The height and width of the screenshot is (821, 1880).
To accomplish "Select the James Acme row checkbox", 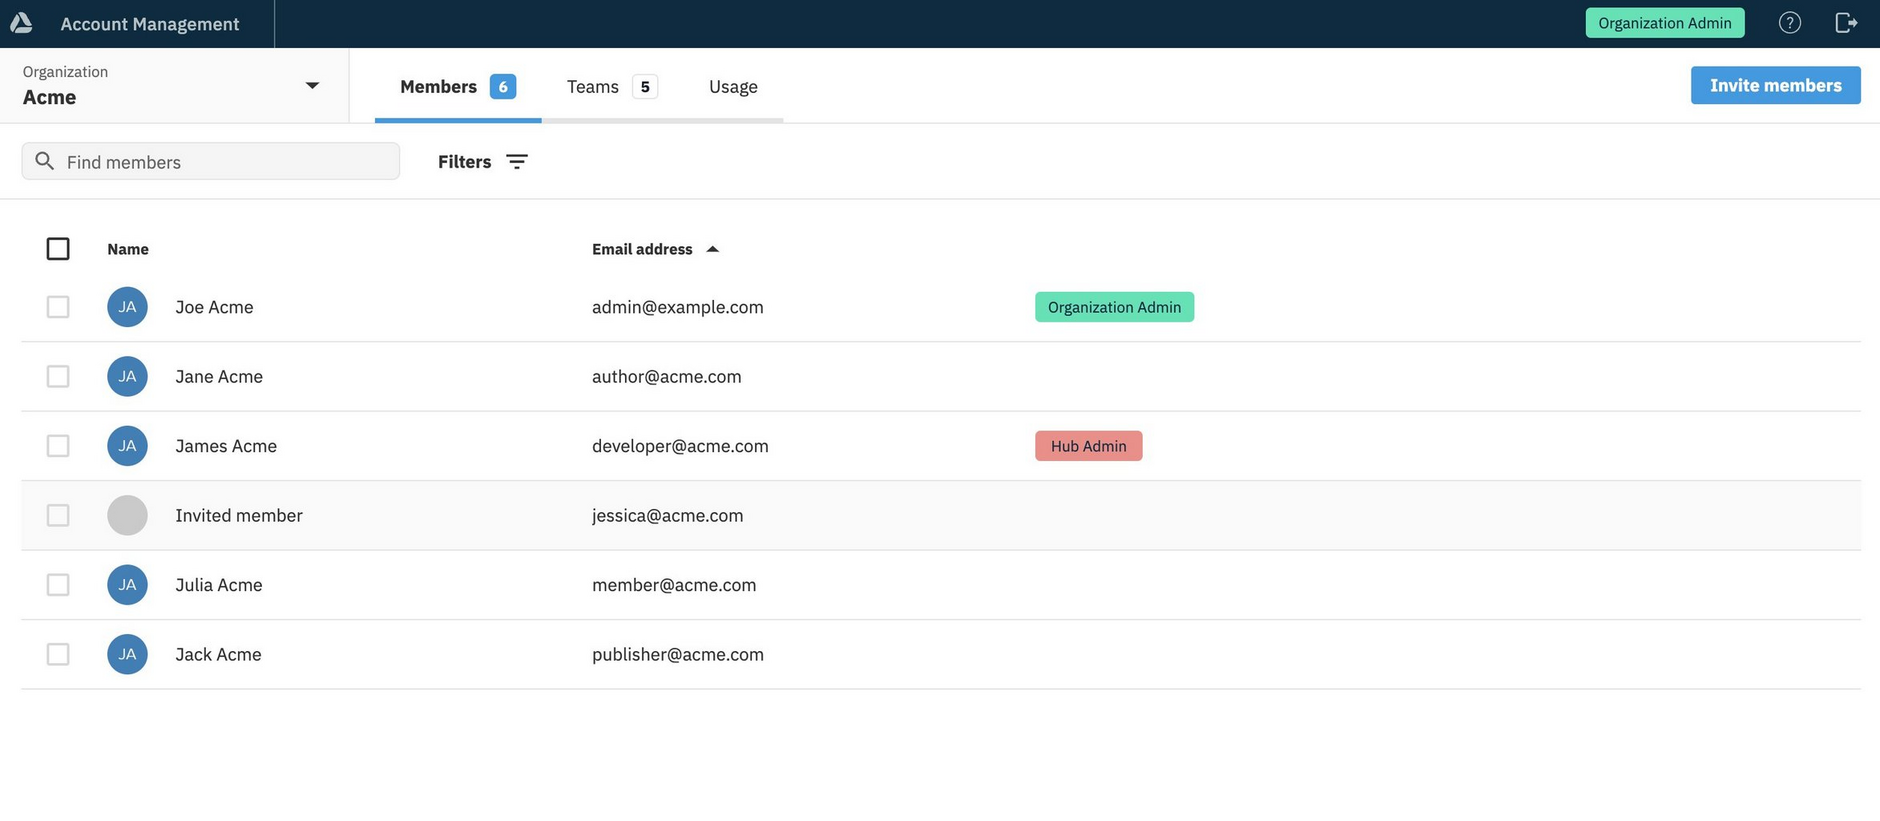I will (x=58, y=446).
